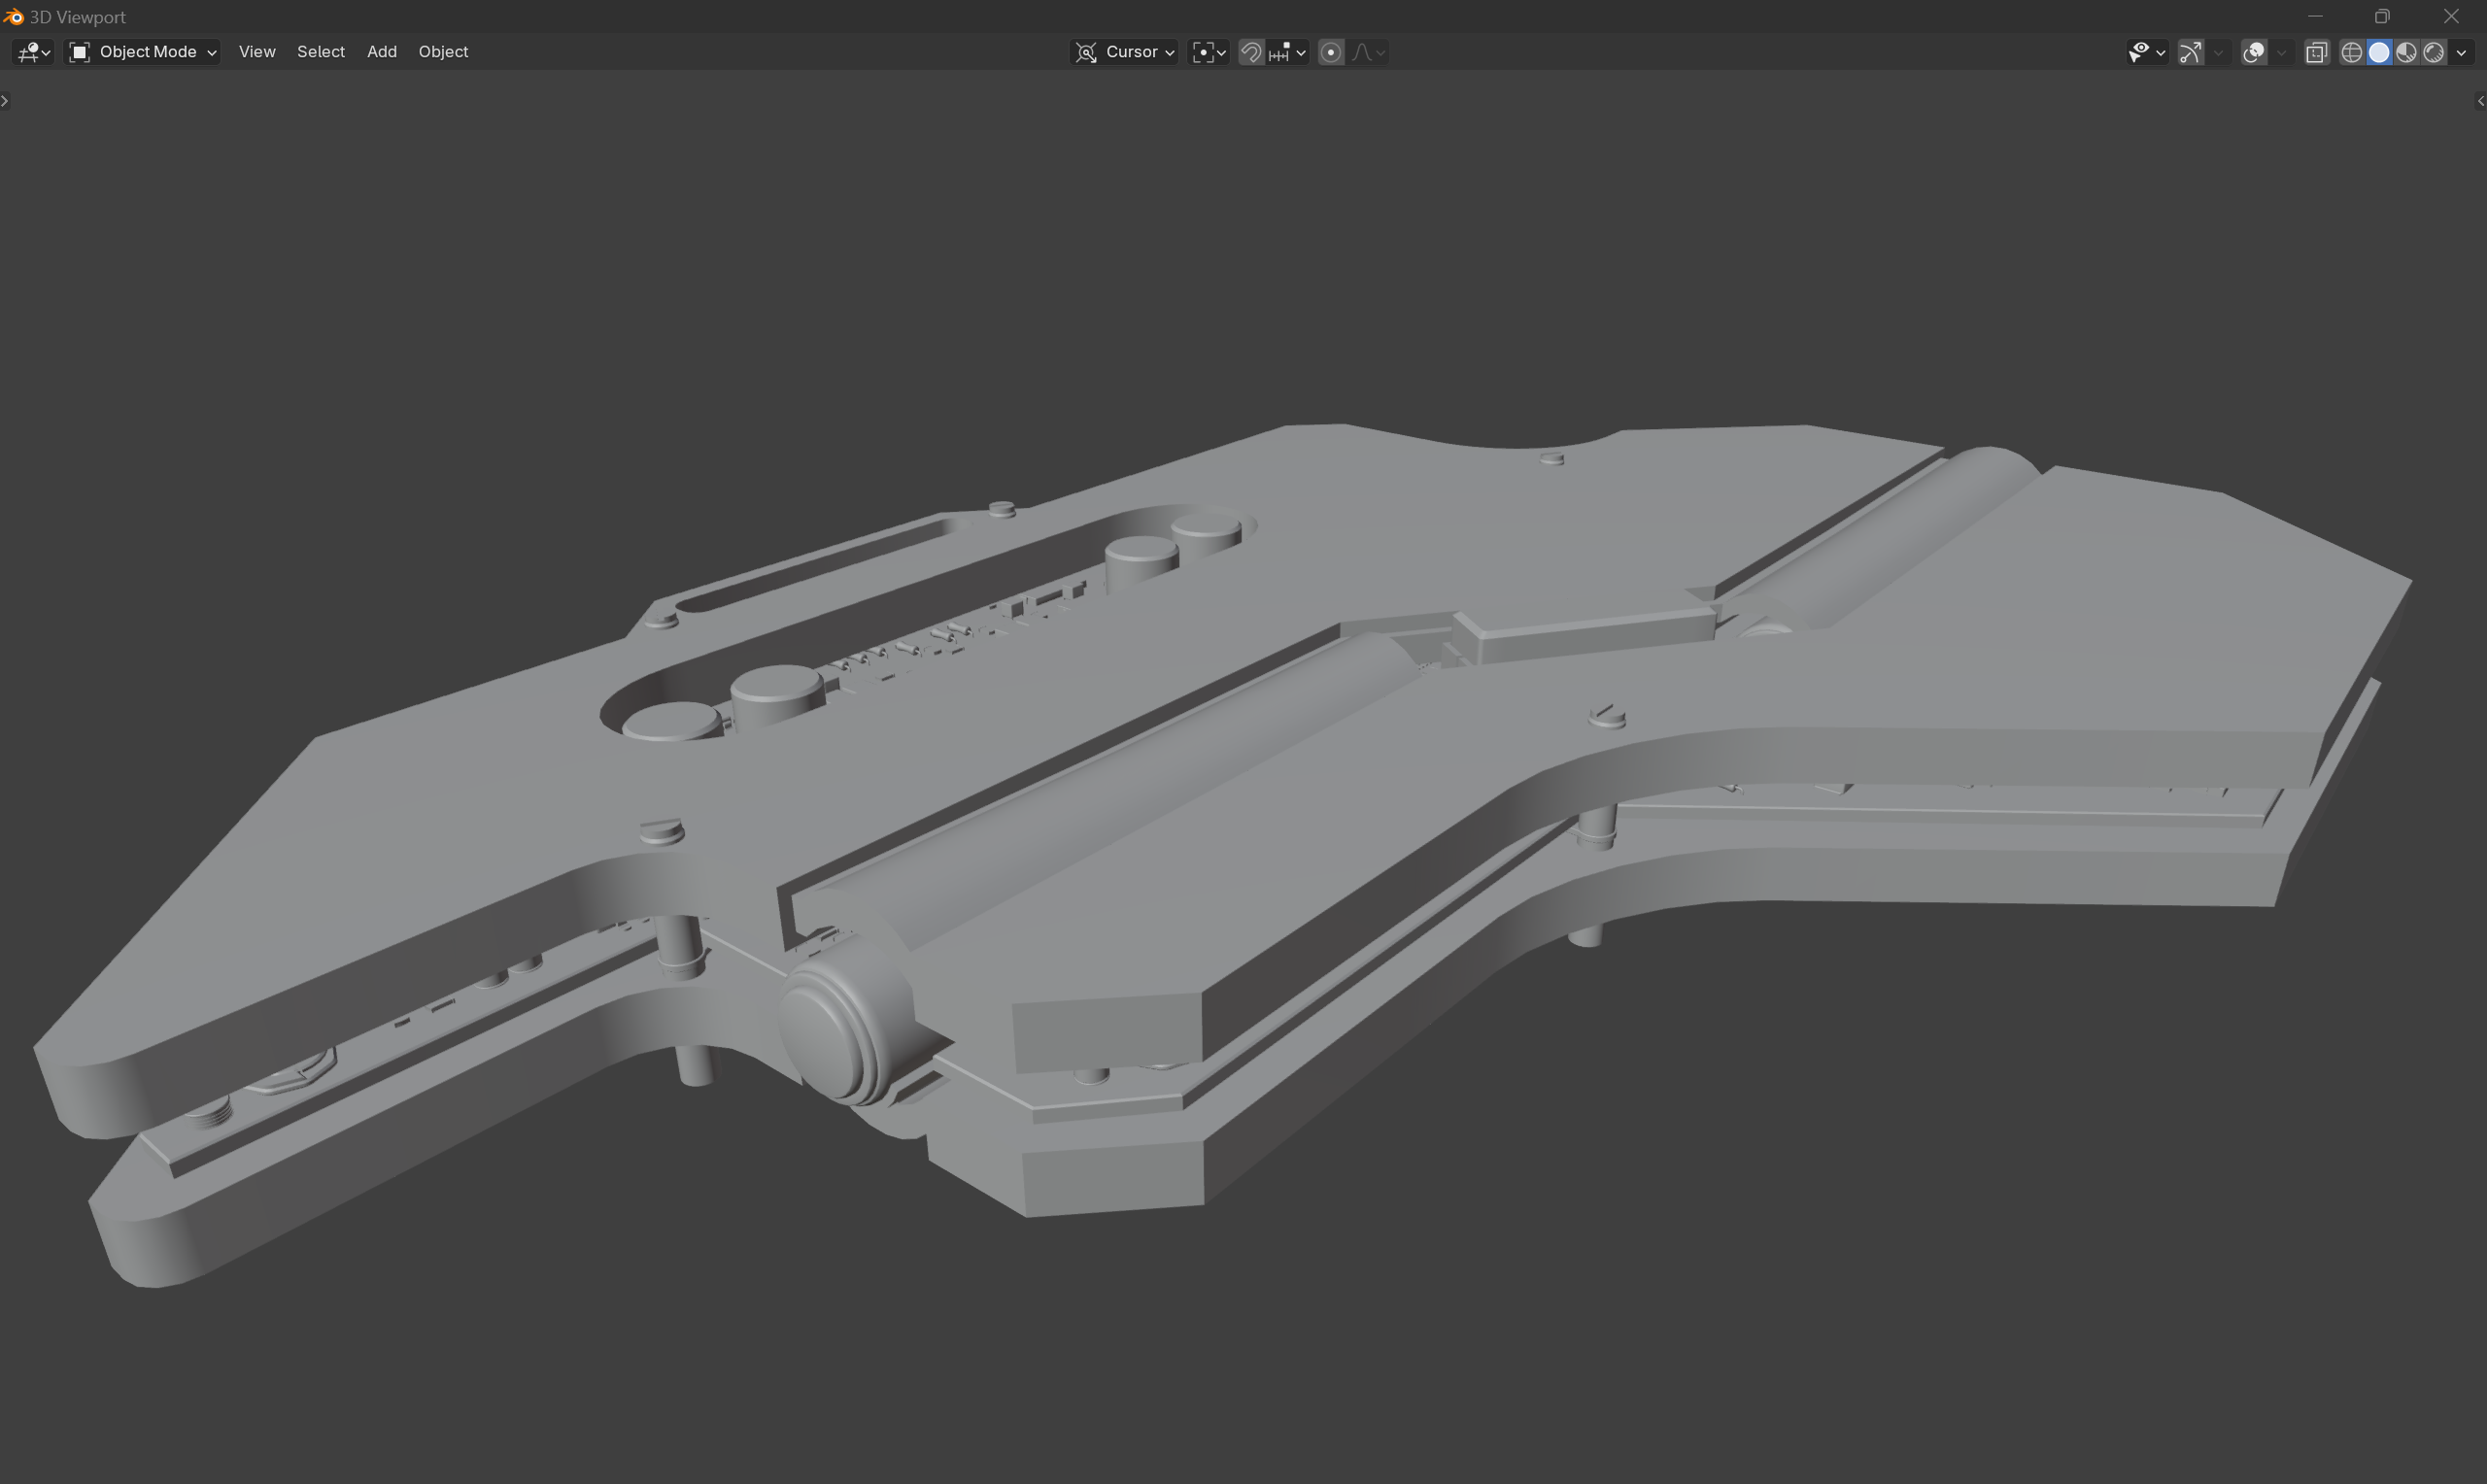The image size is (2487, 1484).
Task: Open the snapping options dropdown
Action: coord(1288,52)
